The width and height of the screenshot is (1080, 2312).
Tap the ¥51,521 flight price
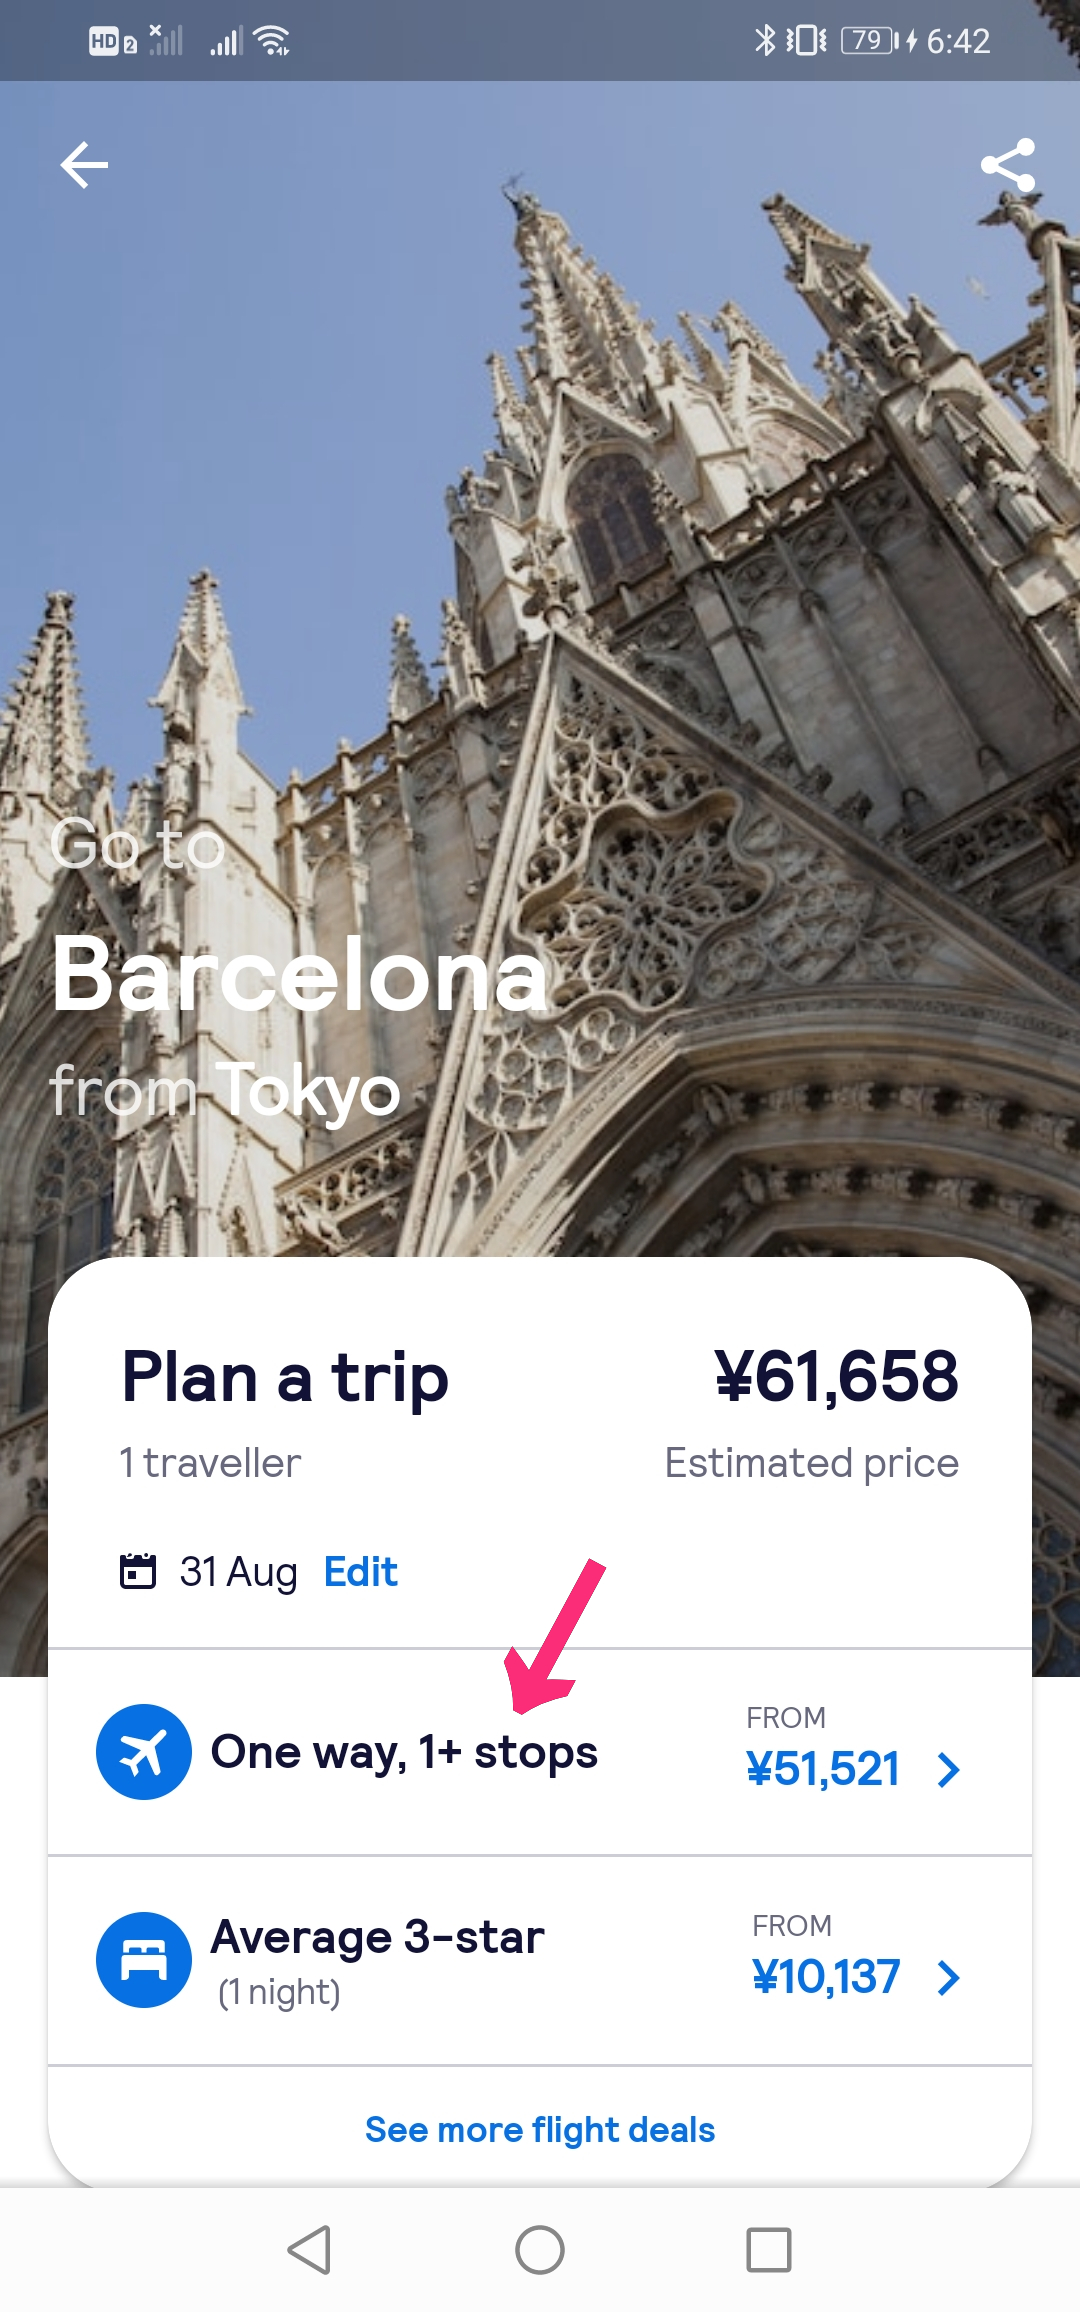(x=823, y=1769)
